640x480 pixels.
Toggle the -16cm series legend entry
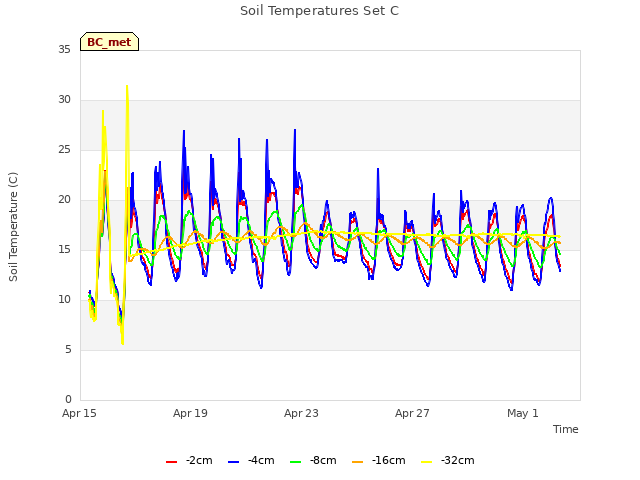tap(379, 461)
